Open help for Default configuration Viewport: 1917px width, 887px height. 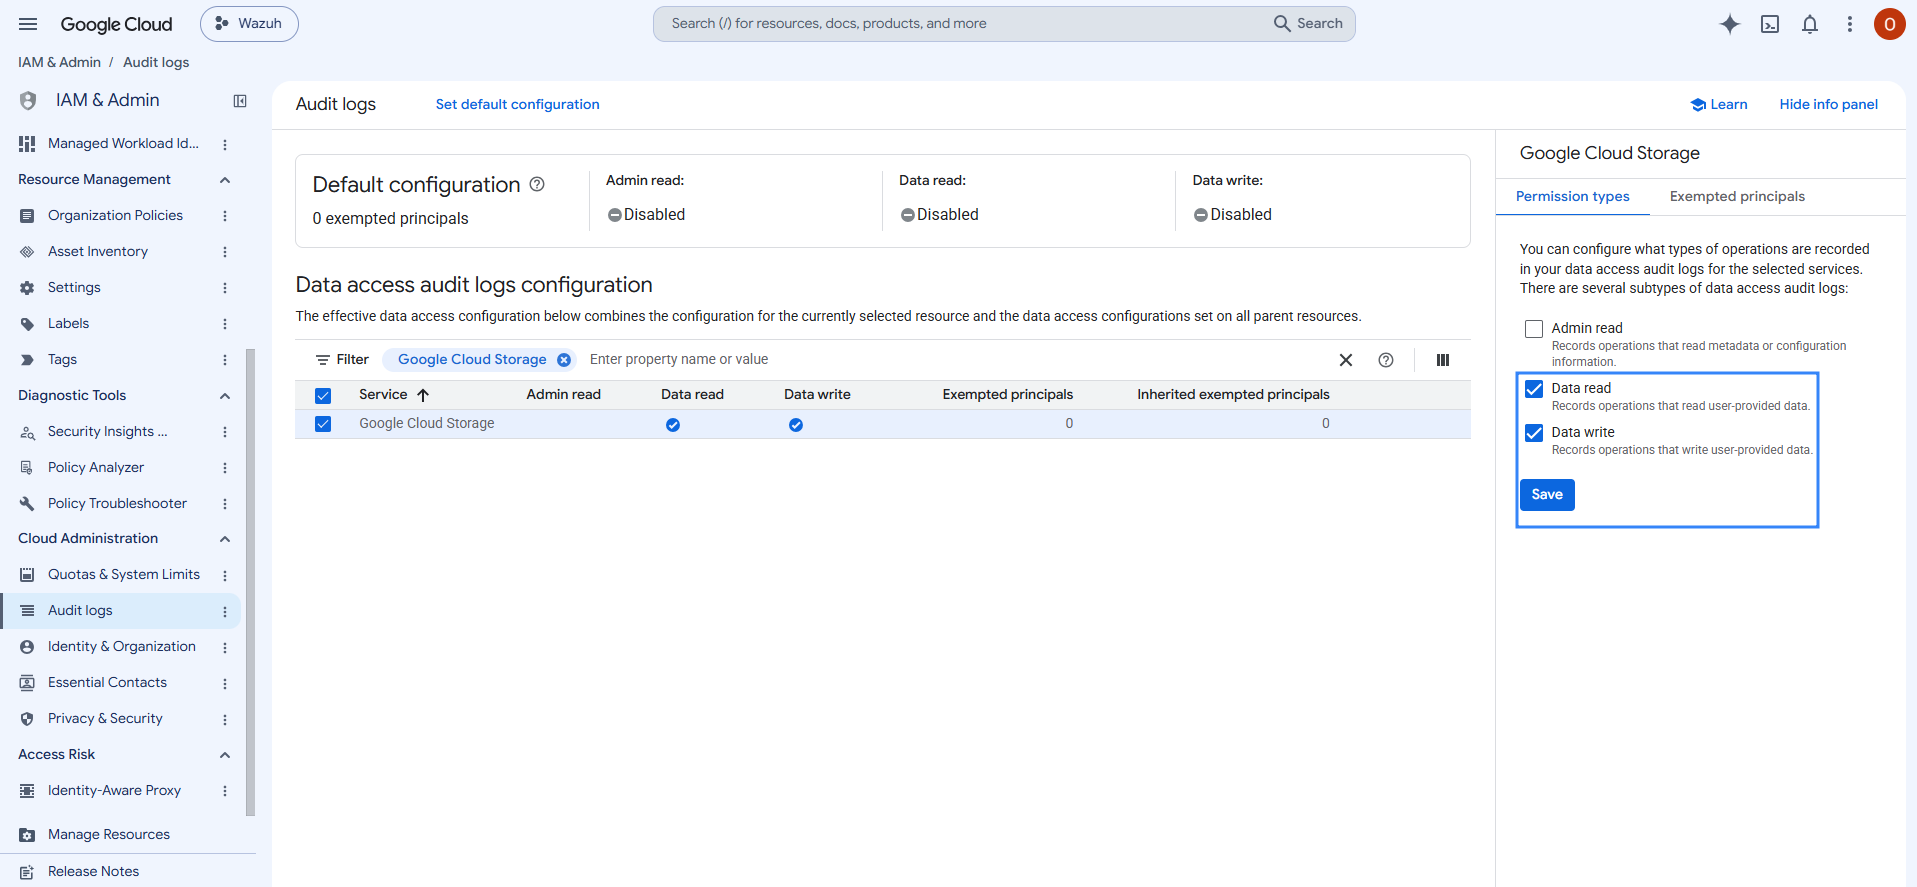[x=537, y=184]
